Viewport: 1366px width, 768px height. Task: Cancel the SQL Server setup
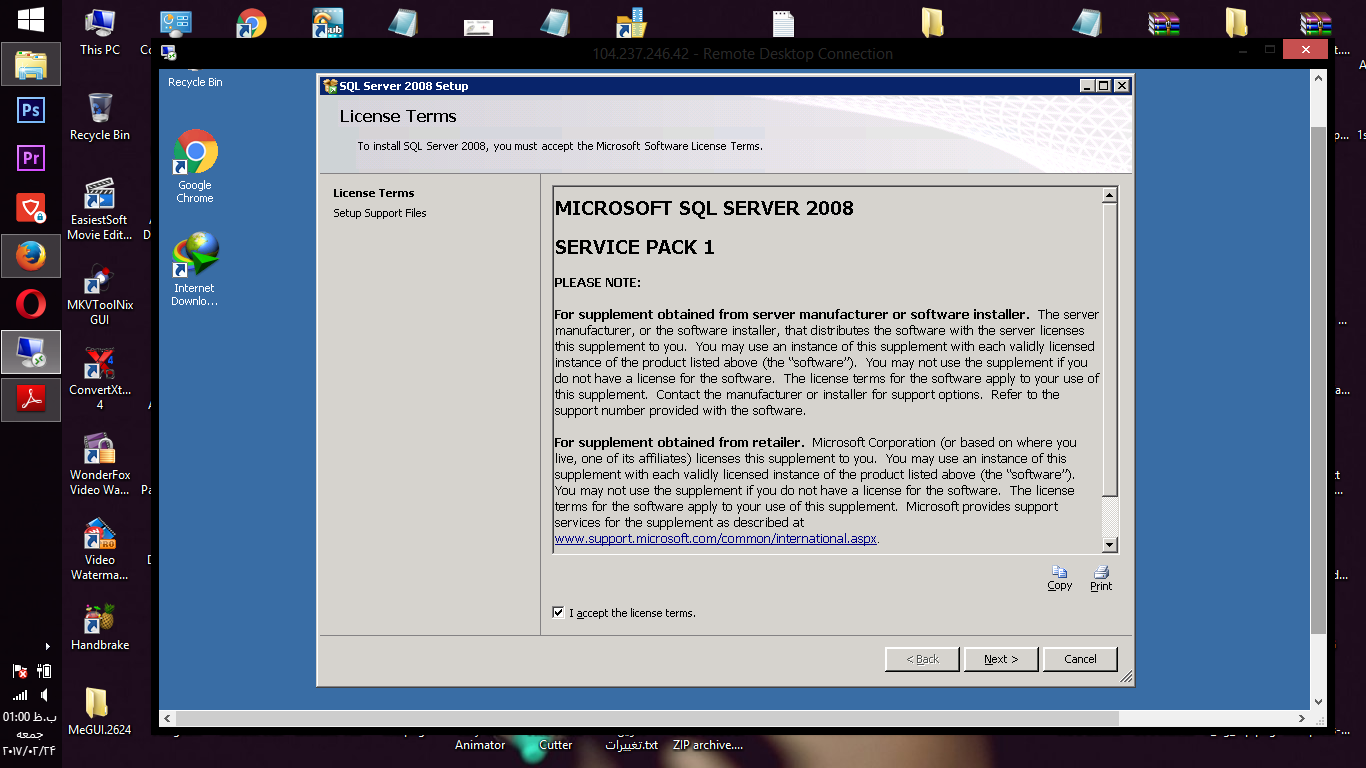click(1080, 659)
